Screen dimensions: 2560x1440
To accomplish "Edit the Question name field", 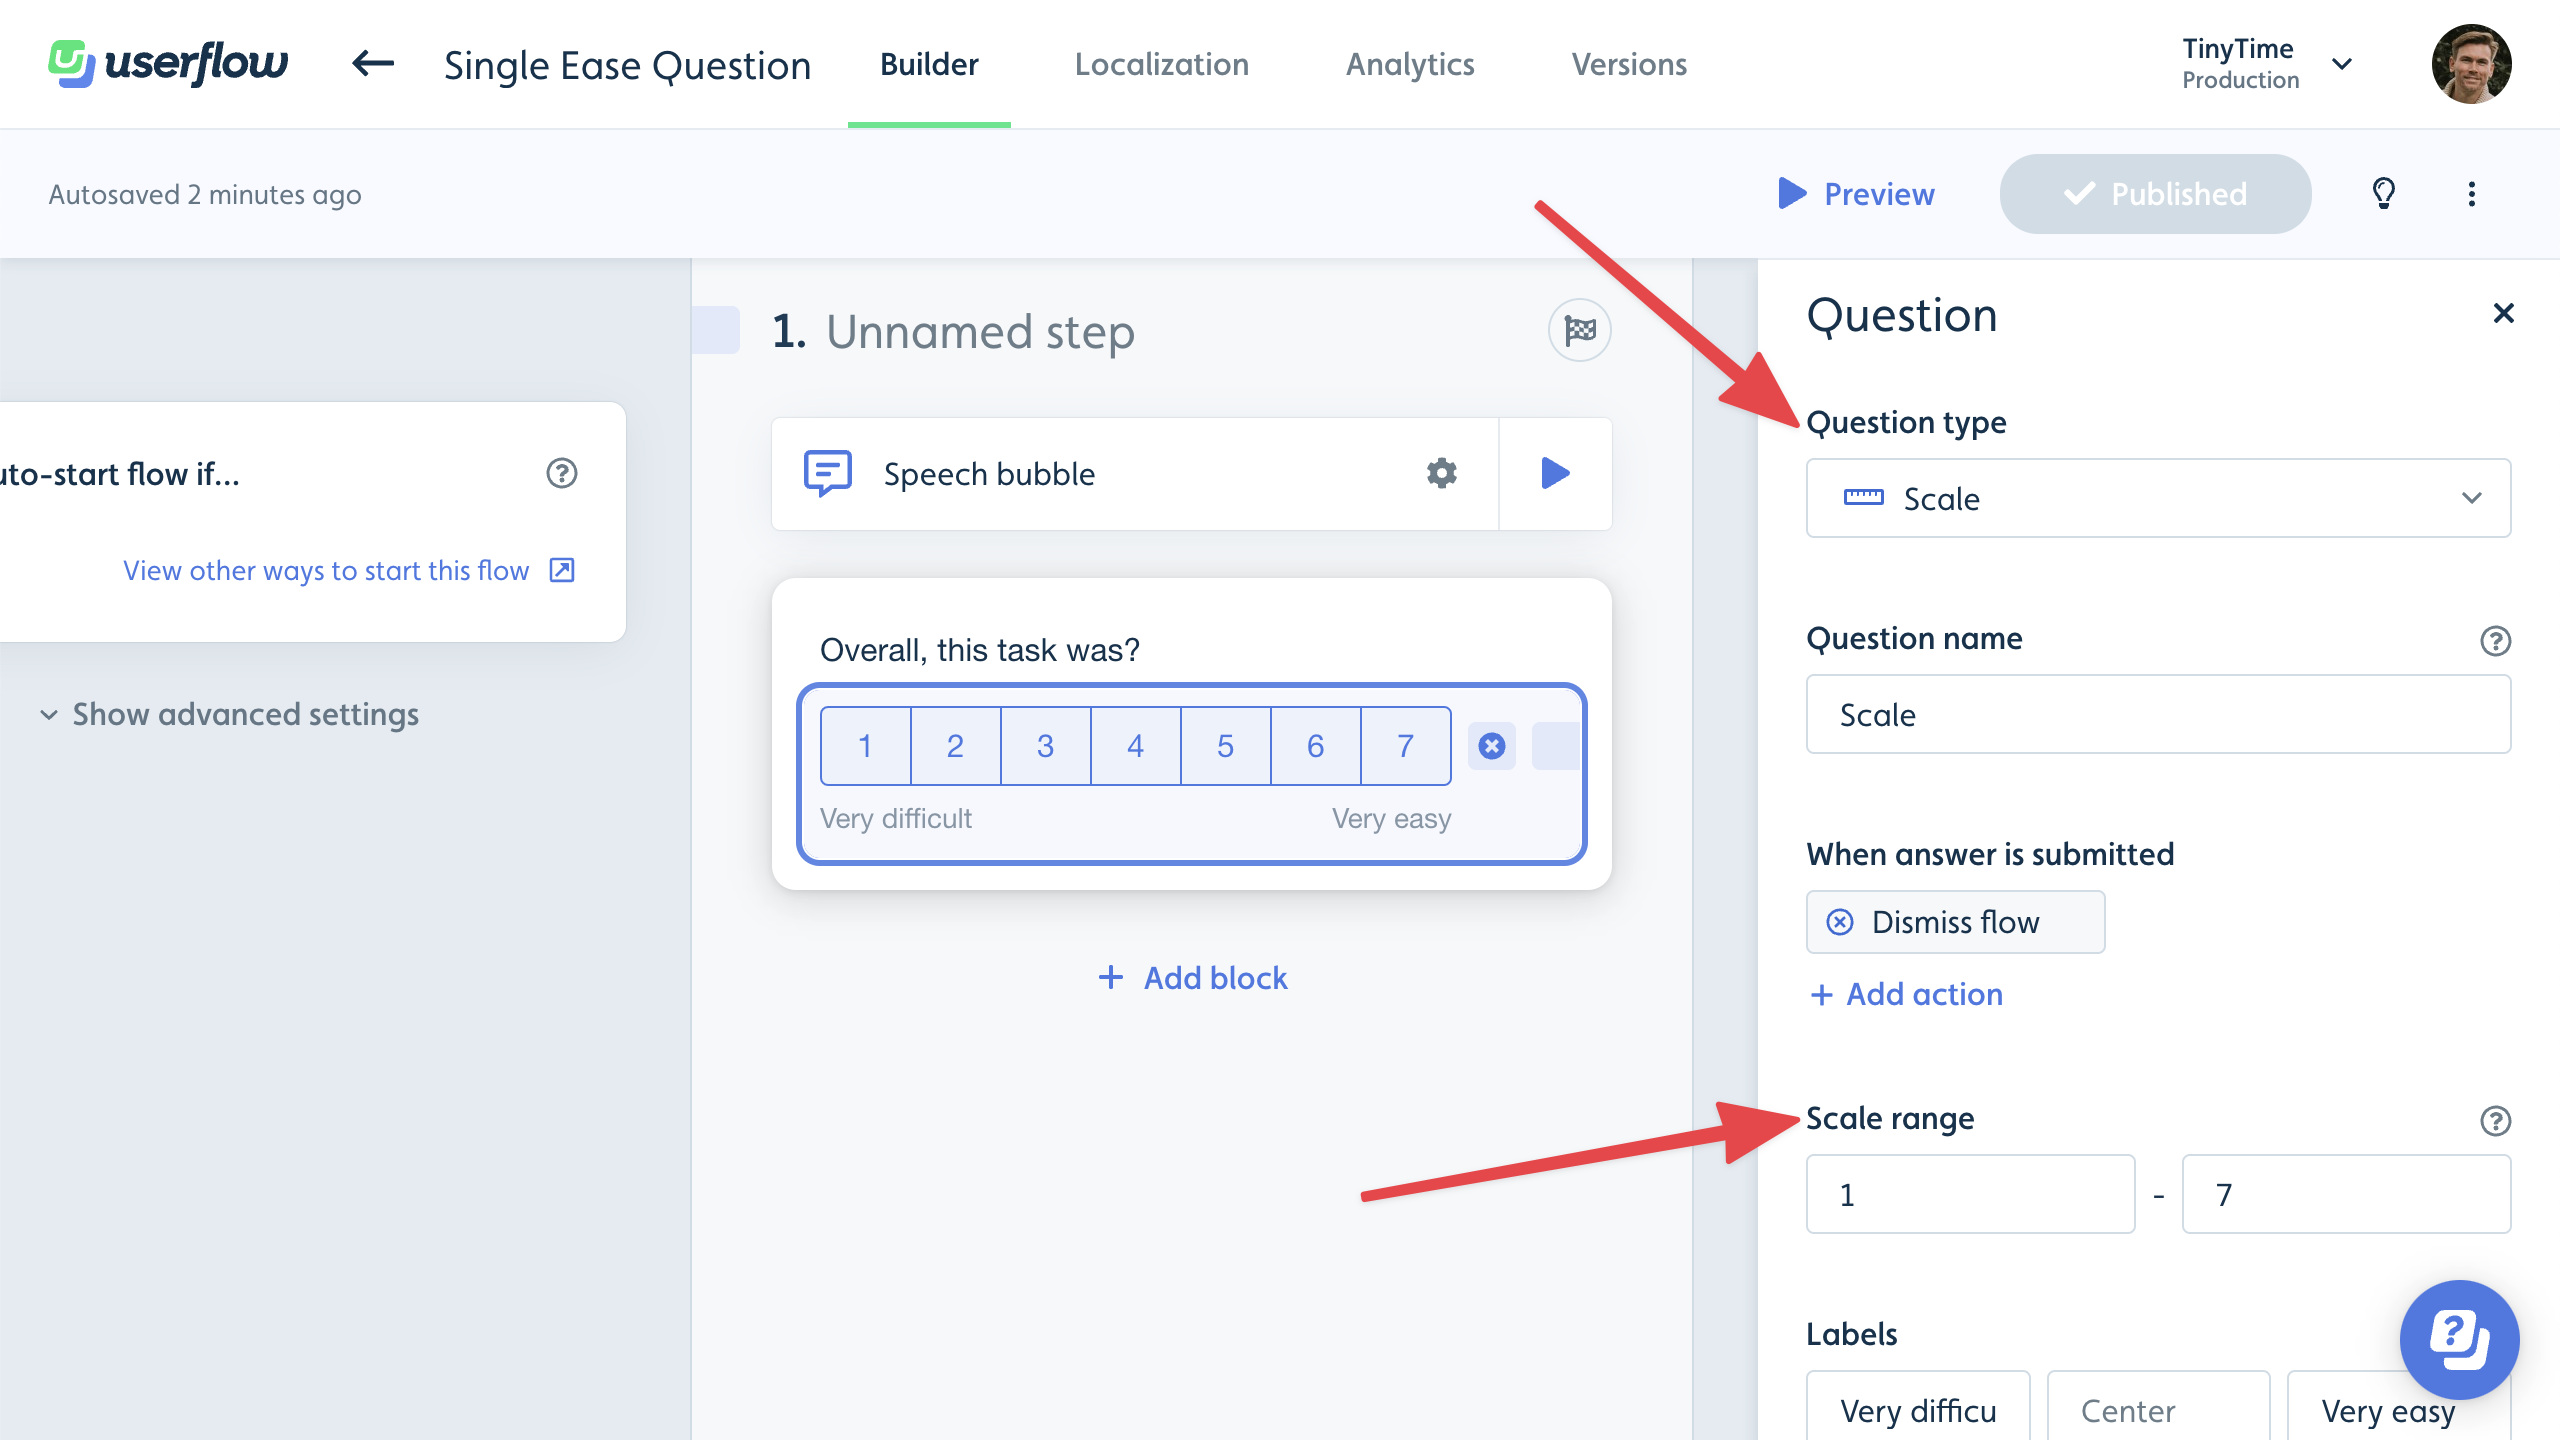I will [x=2158, y=714].
